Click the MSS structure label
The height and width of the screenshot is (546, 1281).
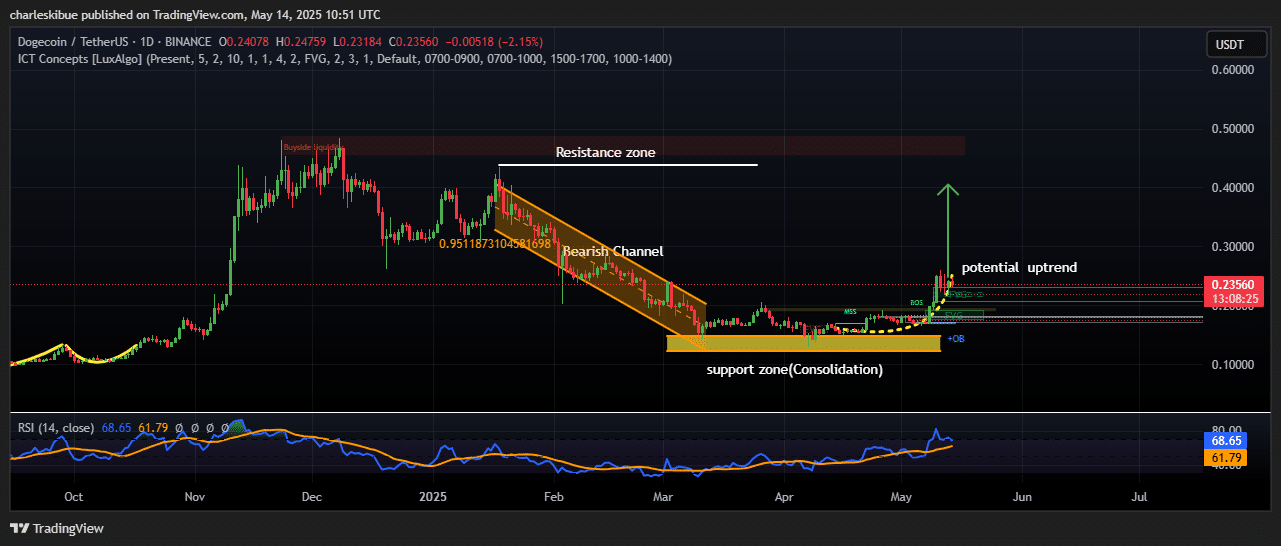[850, 311]
